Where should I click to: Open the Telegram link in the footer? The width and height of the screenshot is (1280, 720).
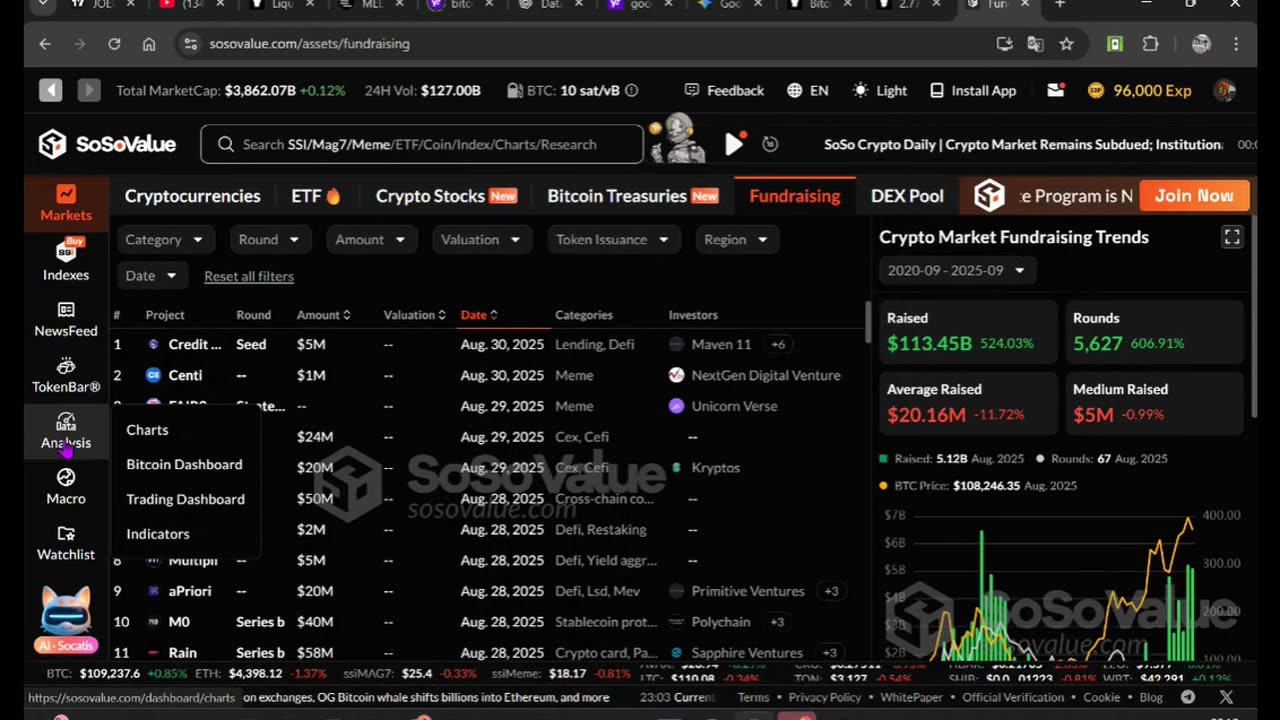click(1188, 697)
